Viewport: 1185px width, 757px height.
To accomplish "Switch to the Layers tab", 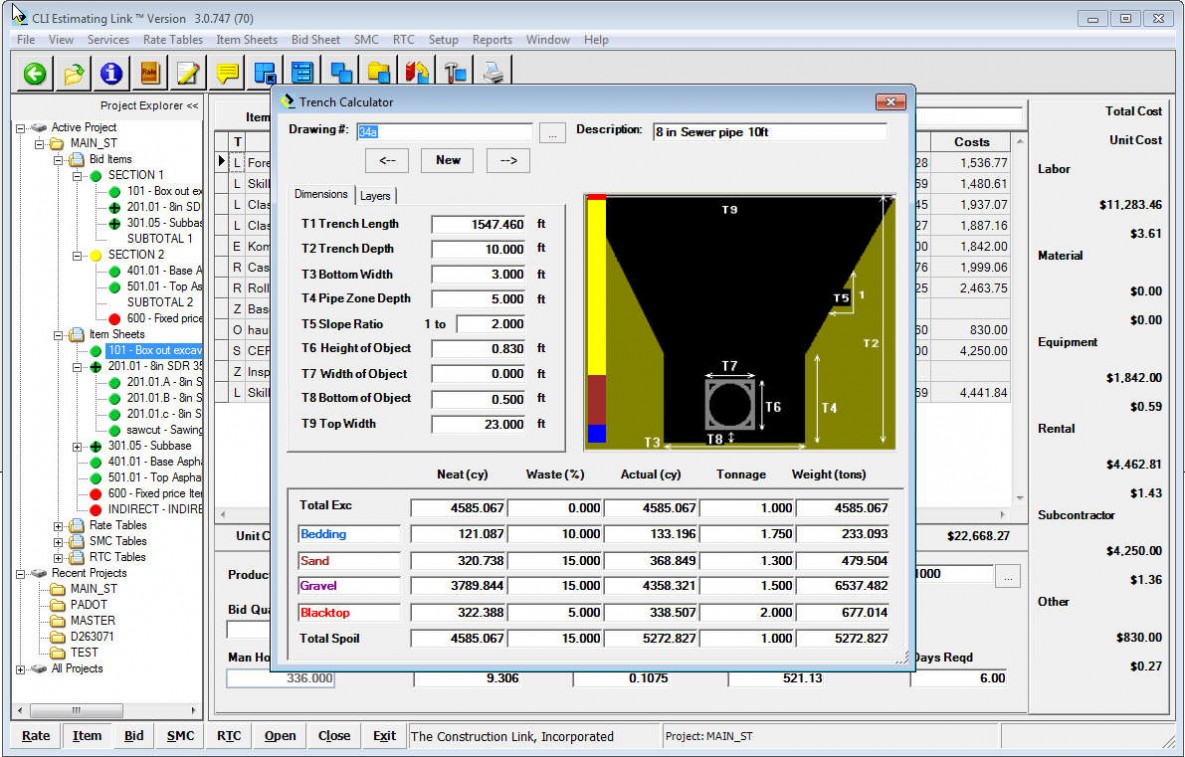I will point(375,196).
